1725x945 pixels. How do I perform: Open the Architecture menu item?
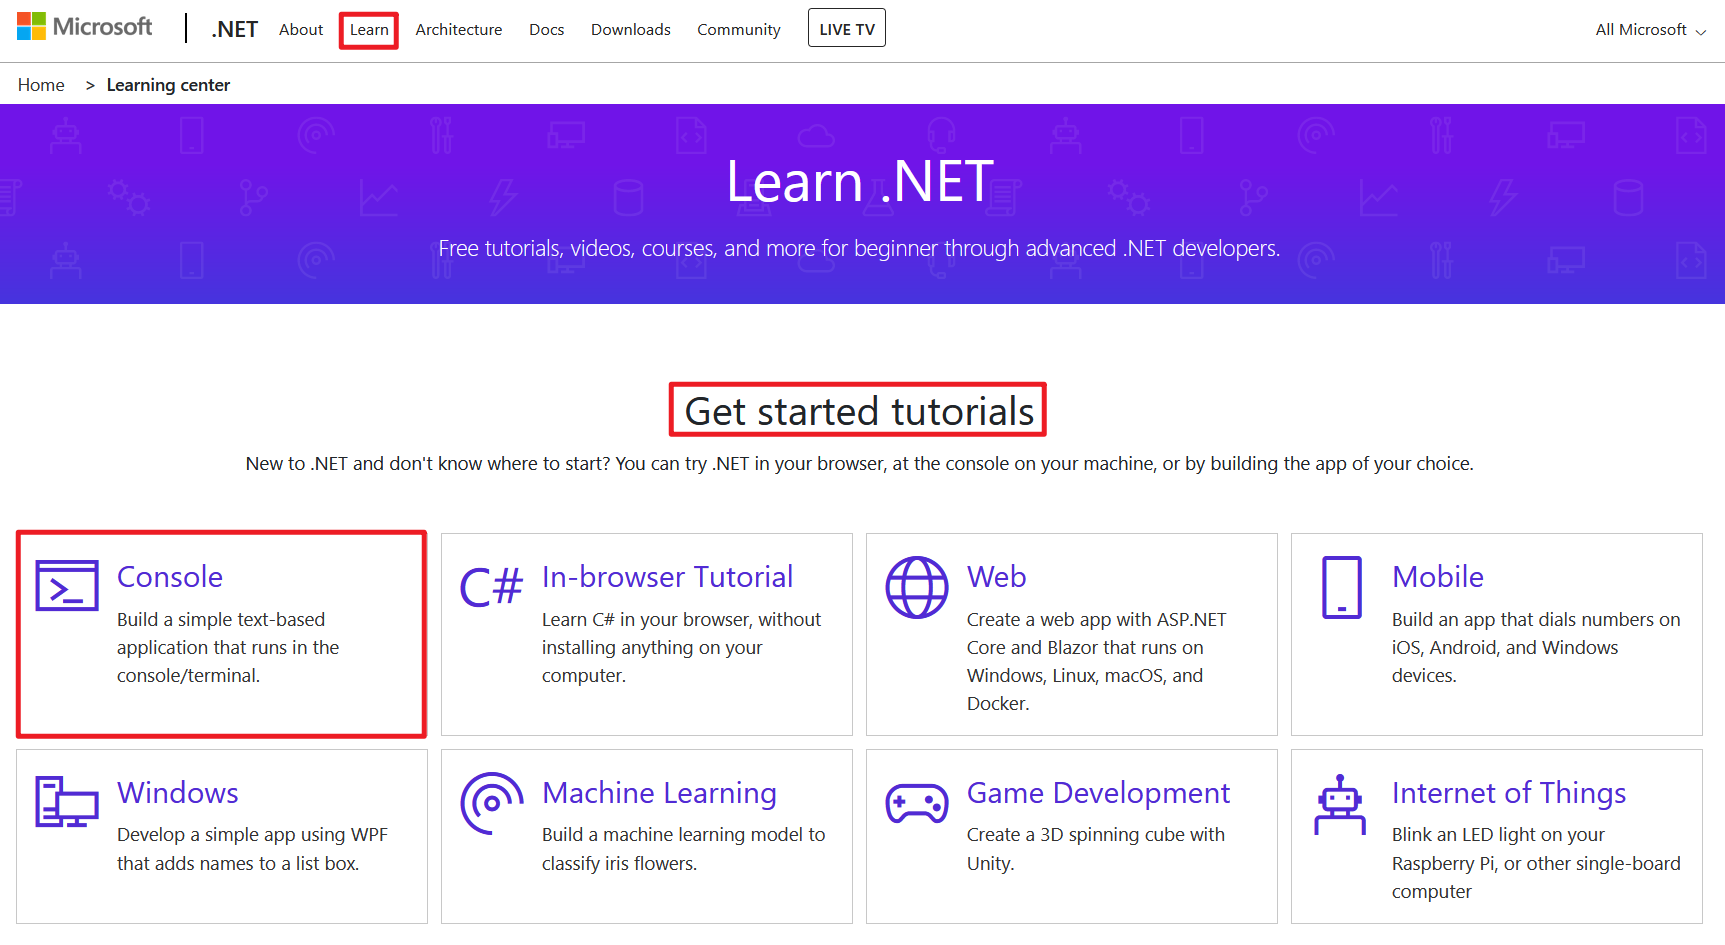point(459,30)
